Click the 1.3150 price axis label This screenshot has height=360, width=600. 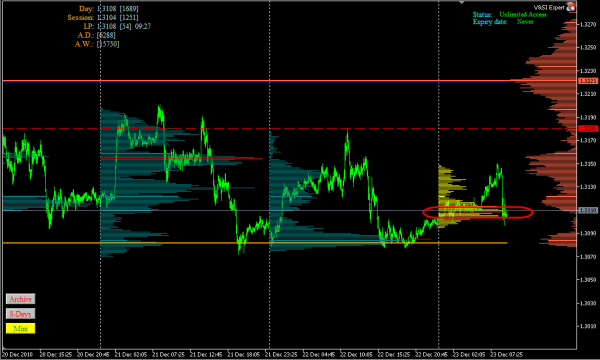(x=588, y=164)
